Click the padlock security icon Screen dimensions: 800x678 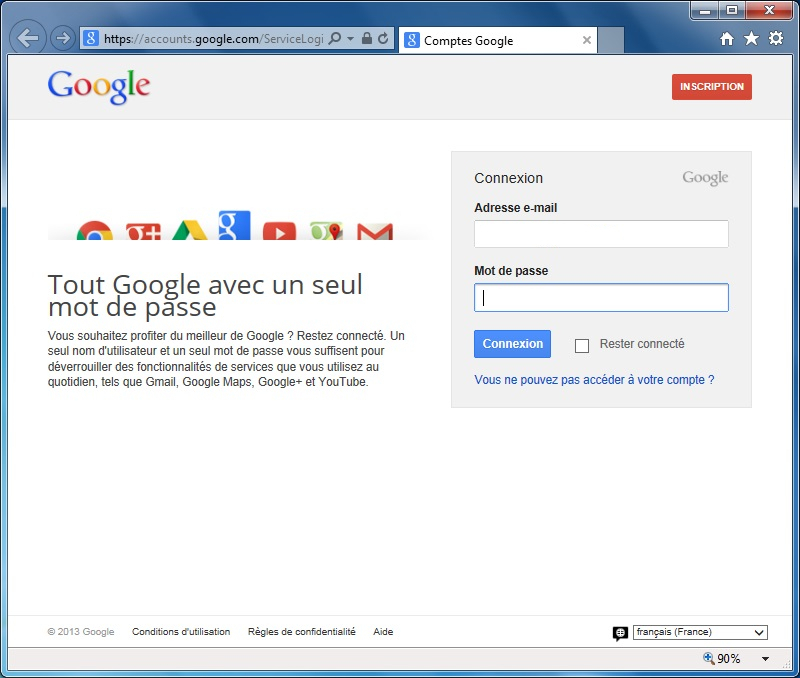point(367,39)
